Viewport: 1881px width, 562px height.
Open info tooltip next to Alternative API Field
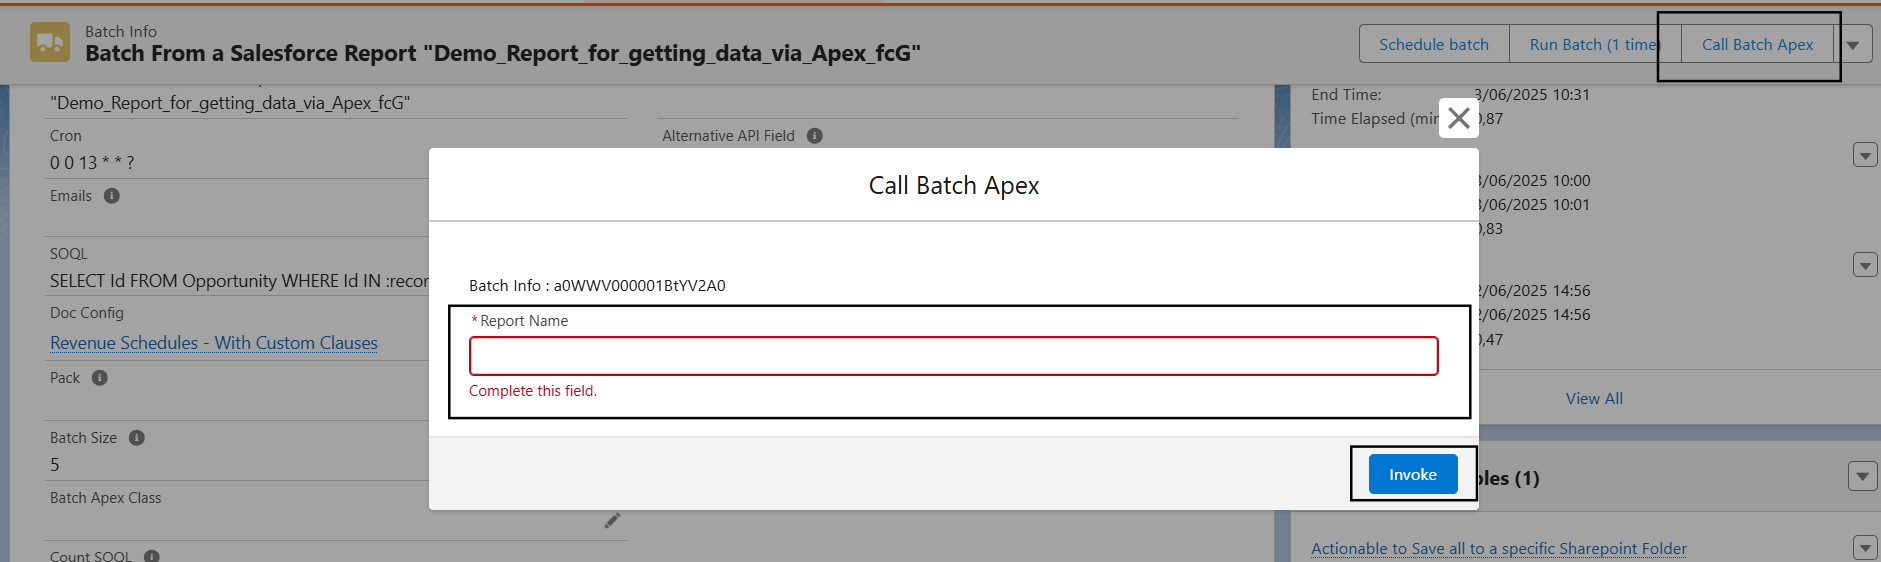tap(815, 136)
